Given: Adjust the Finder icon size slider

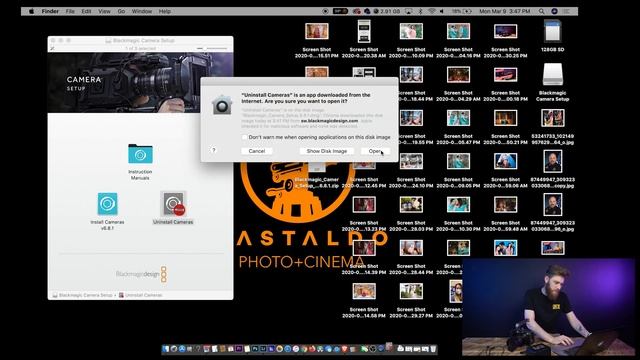Looking at the screenshot, I should [x=212, y=49].
